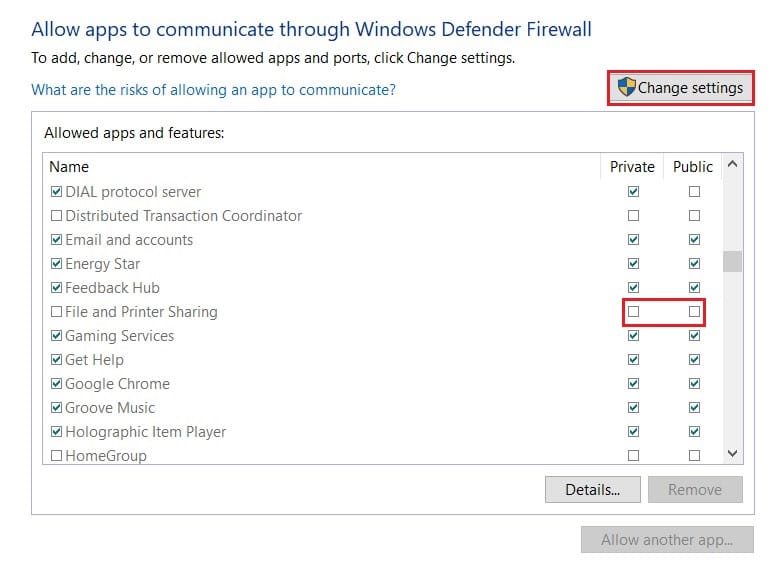Uncheck Private checkbox for Google Chrome
Image resolution: width=781 pixels, height=576 pixels.
click(633, 384)
